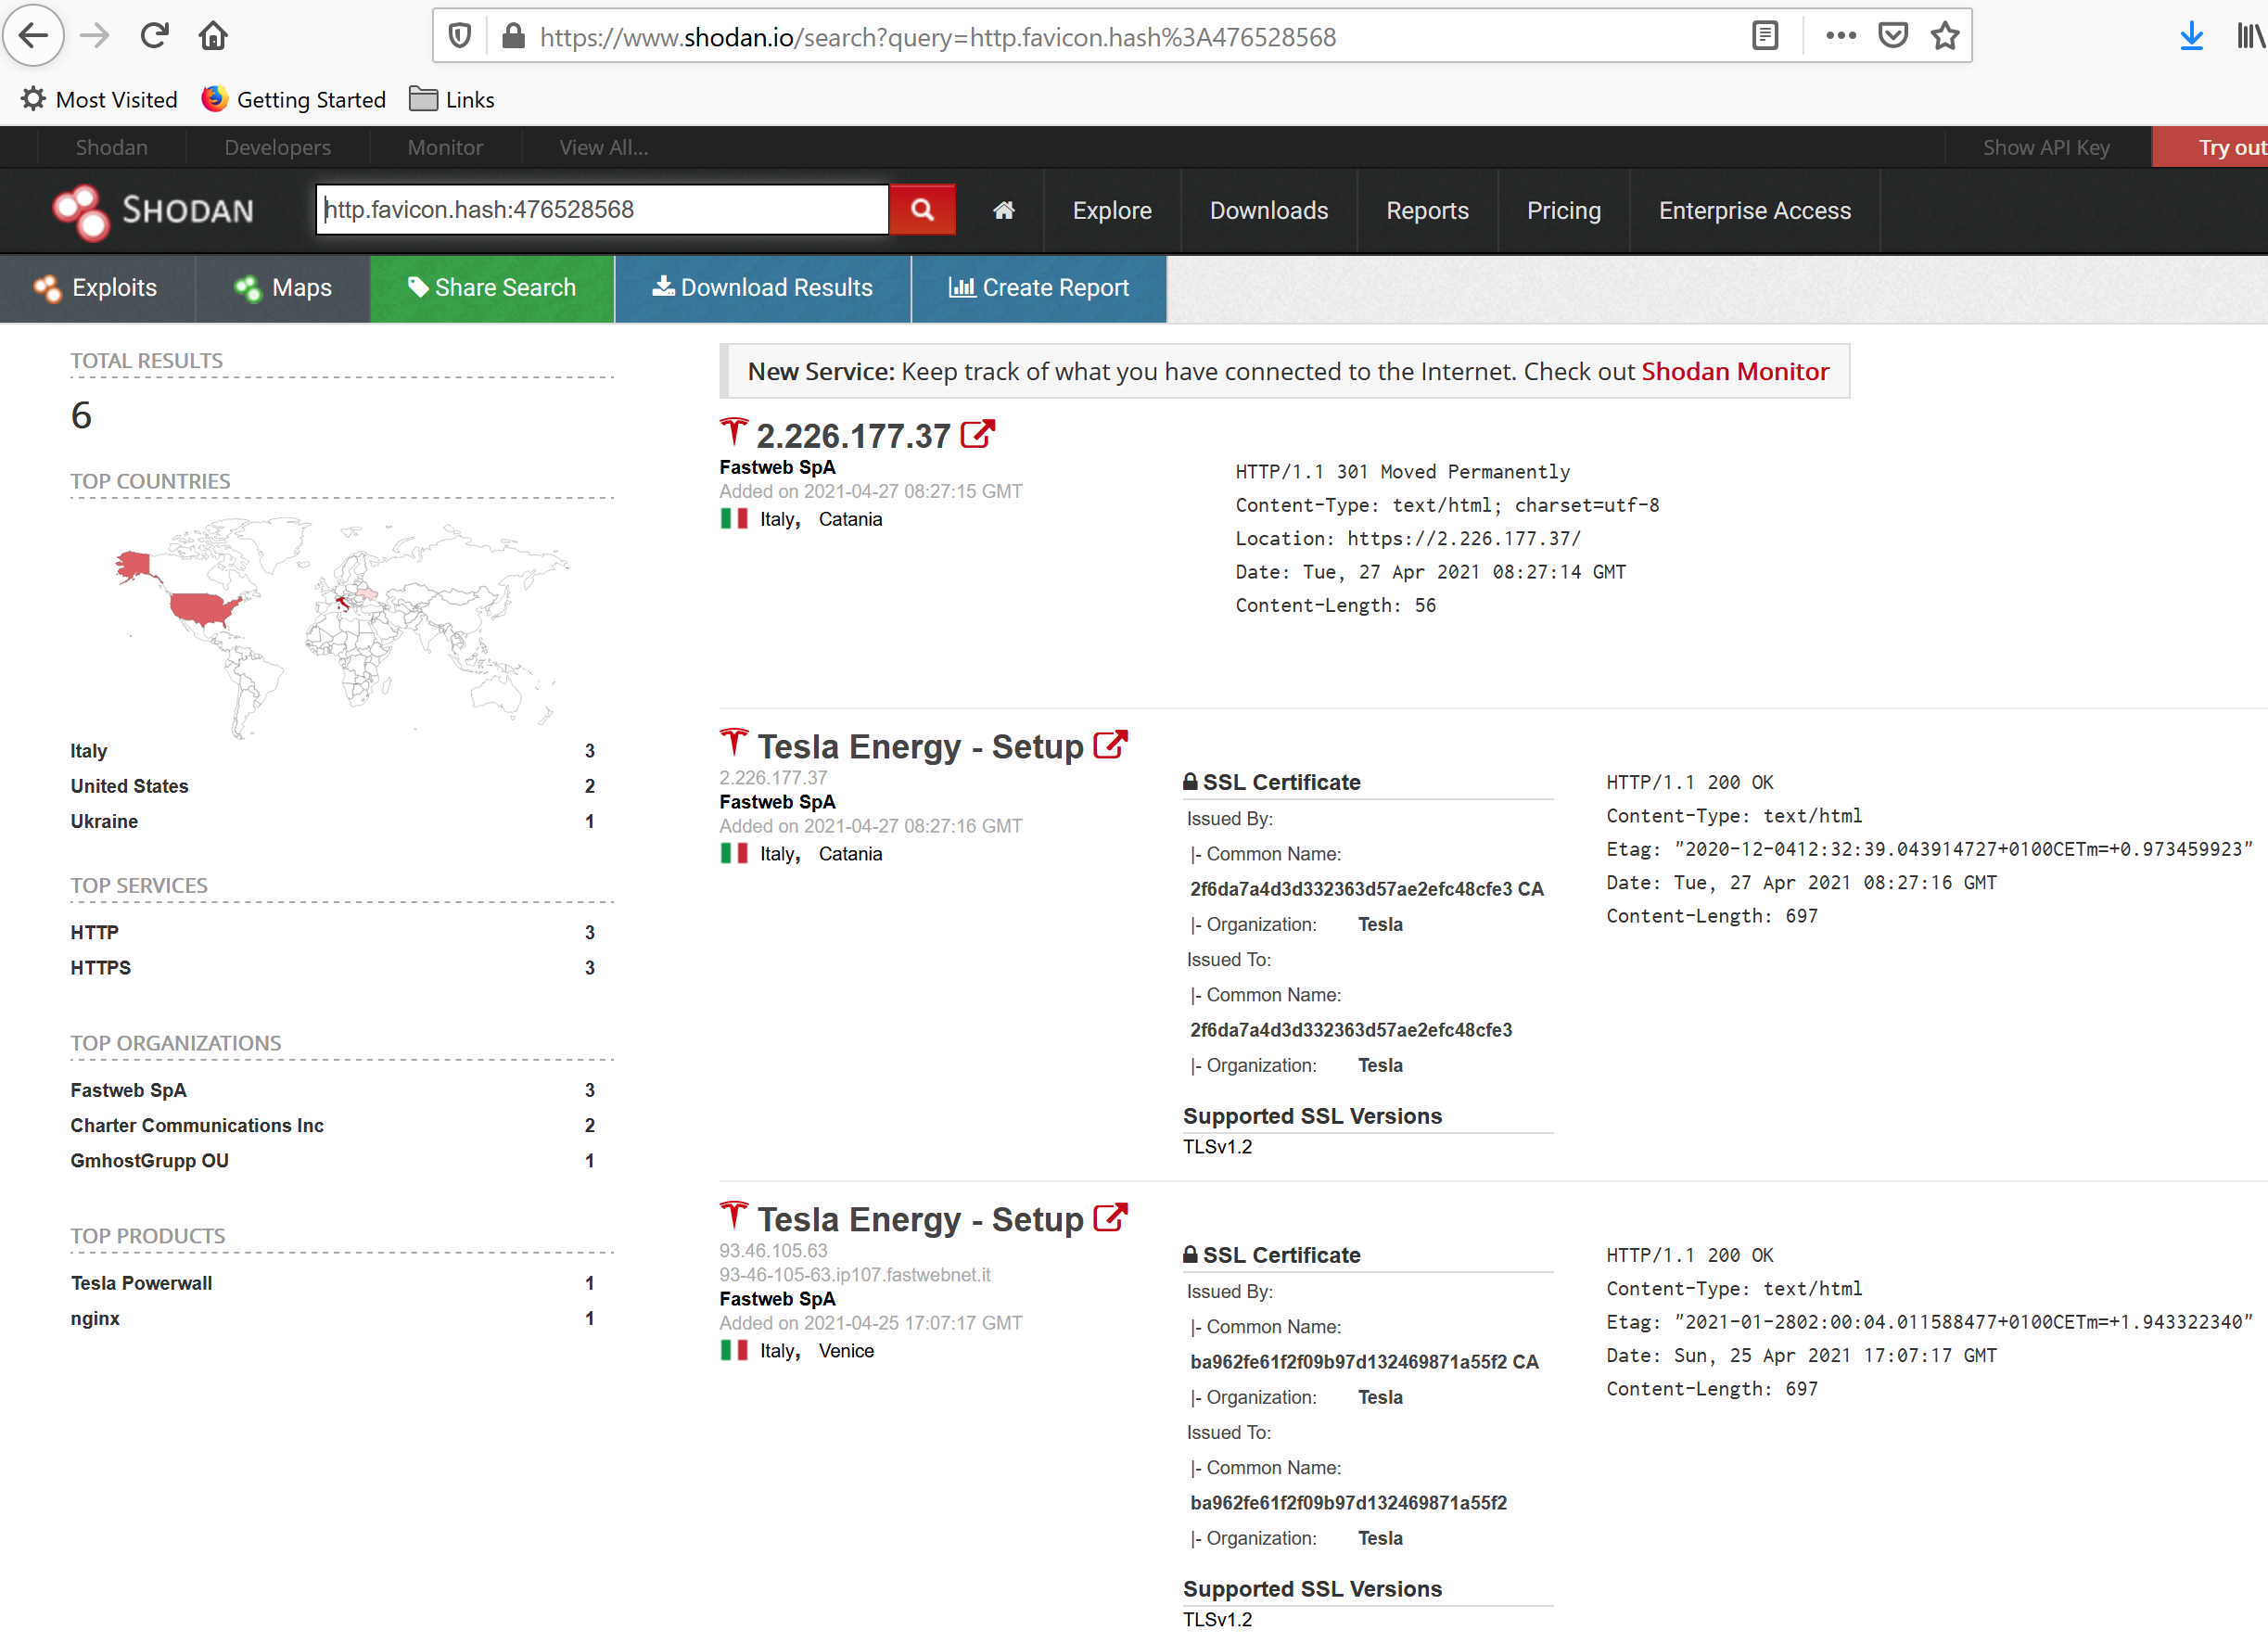
Task: Click the red Try out button
Action: [2210, 148]
